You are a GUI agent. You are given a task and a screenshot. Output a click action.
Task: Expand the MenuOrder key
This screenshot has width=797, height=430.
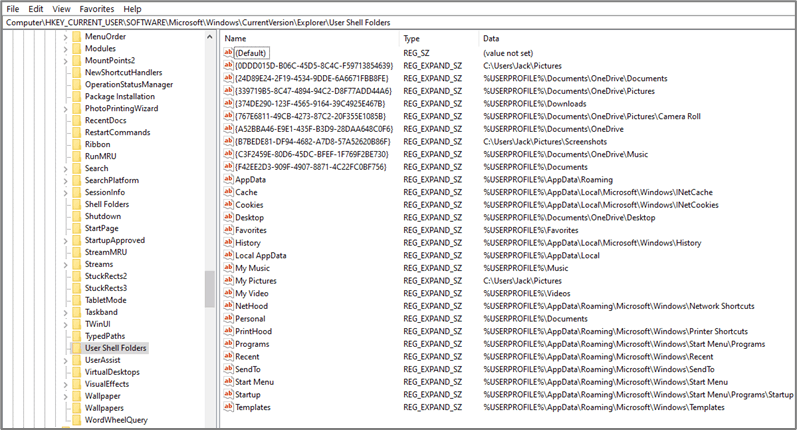pyautogui.click(x=65, y=37)
